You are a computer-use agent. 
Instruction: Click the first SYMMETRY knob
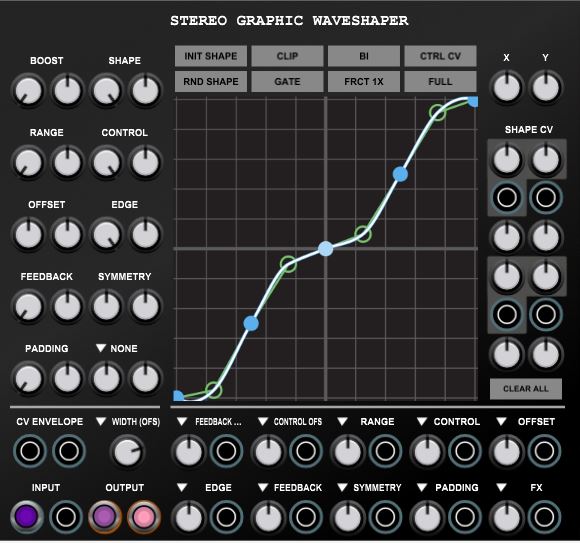point(107,307)
